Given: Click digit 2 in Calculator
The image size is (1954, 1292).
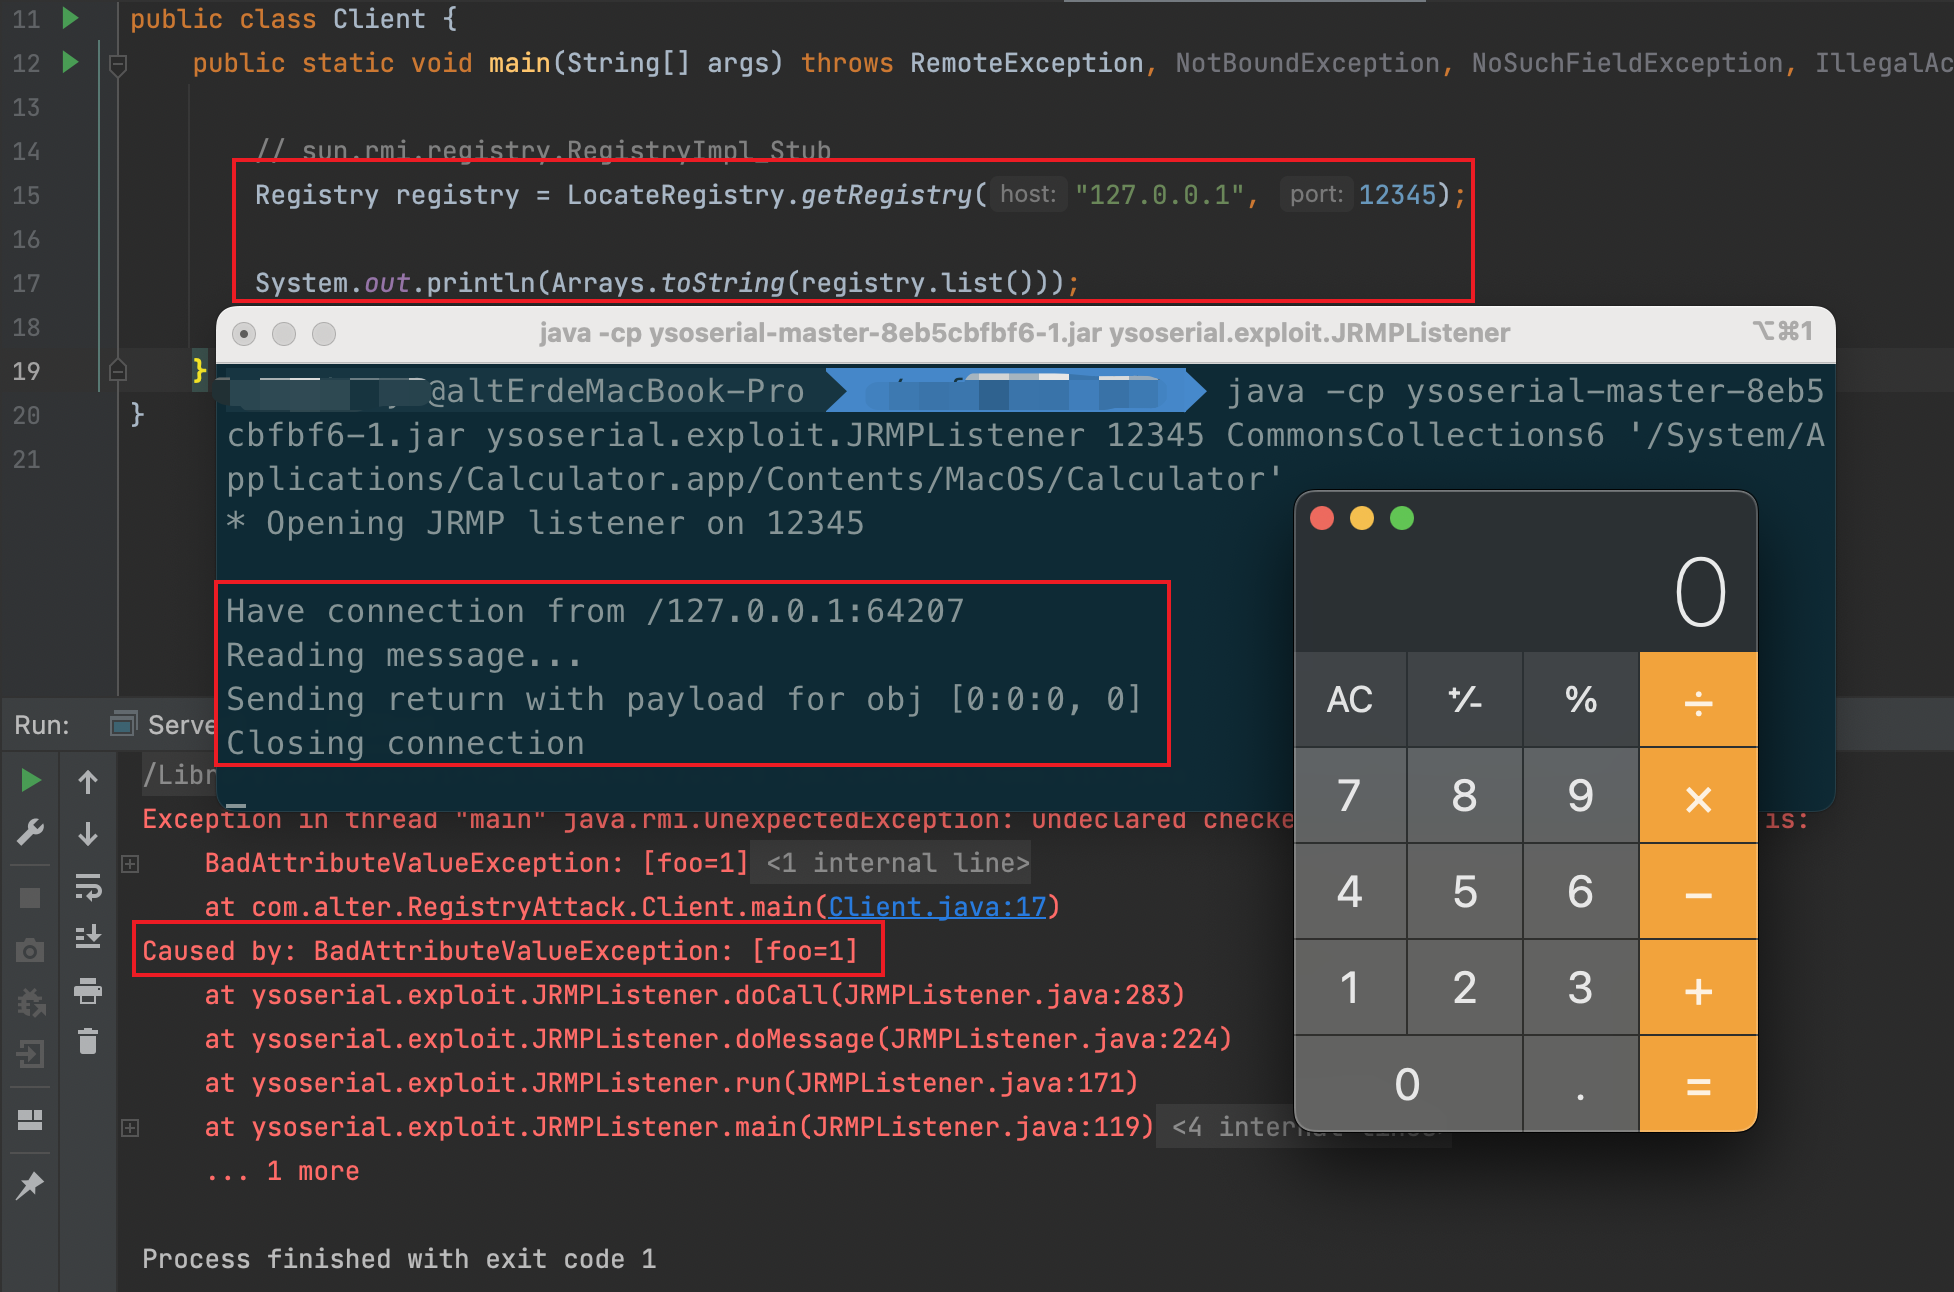Looking at the screenshot, I should [1465, 988].
